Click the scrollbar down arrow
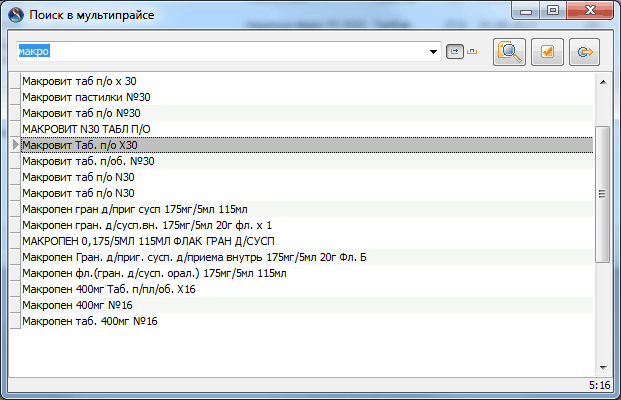The height and width of the screenshot is (400, 621). (x=603, y=368)
